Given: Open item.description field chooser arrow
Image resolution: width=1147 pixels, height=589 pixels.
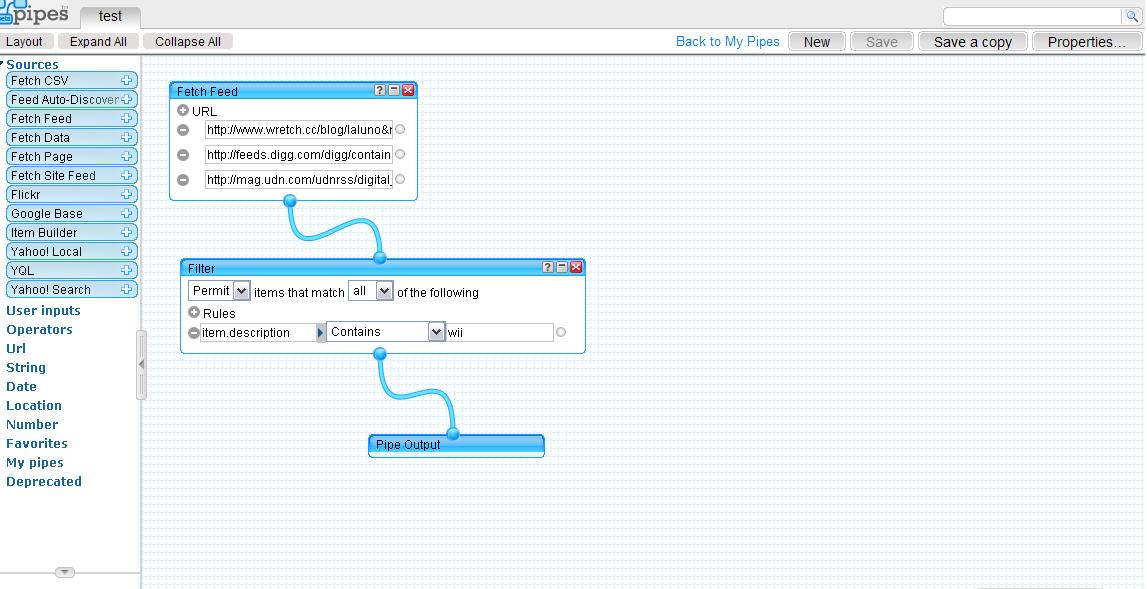Looking at the screenshot, I should pyautogui.click(x=320, y=333).
